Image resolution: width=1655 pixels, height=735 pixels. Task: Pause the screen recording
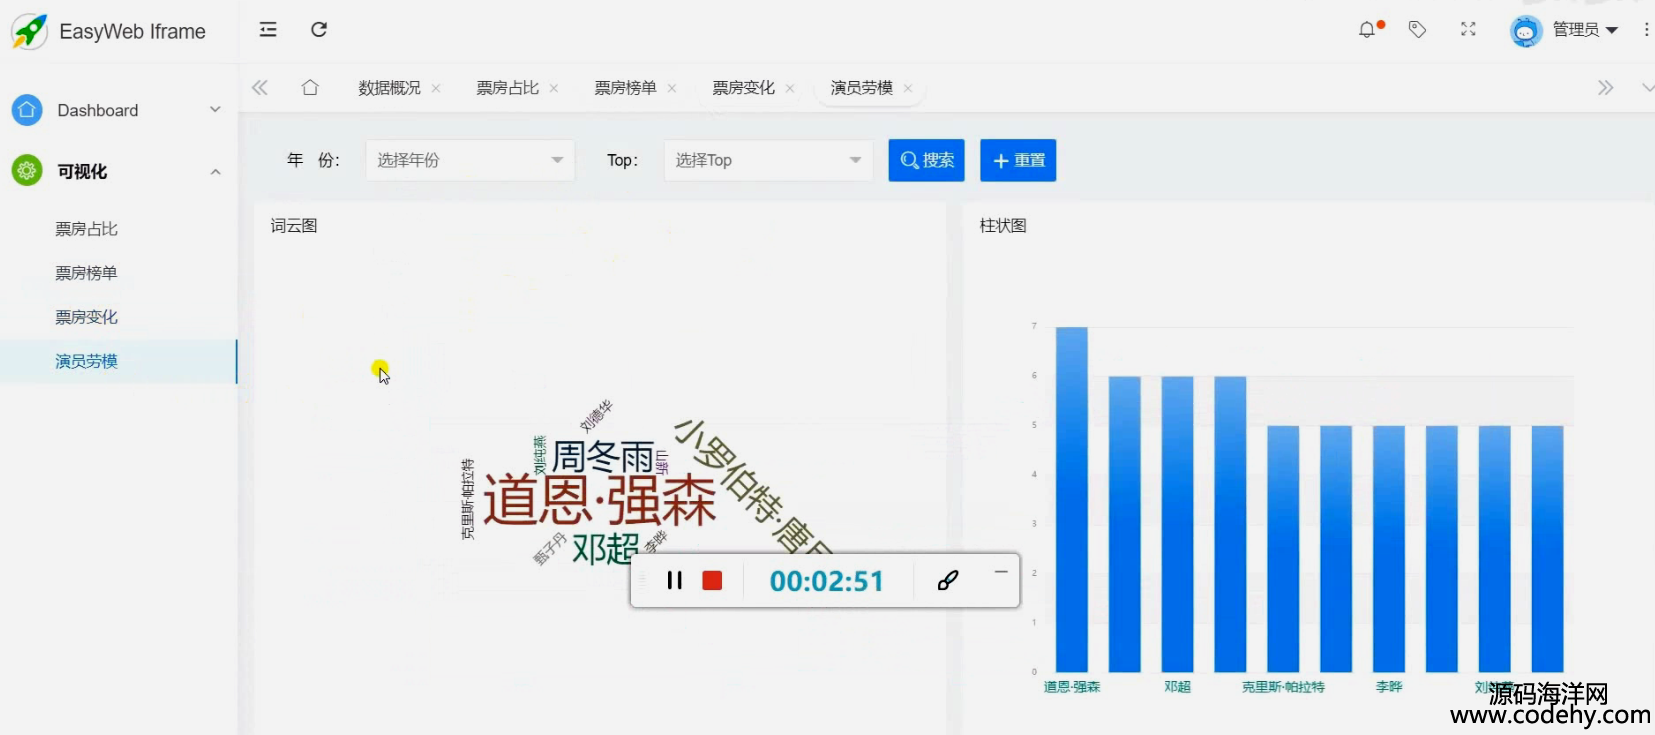pos(674,581)
